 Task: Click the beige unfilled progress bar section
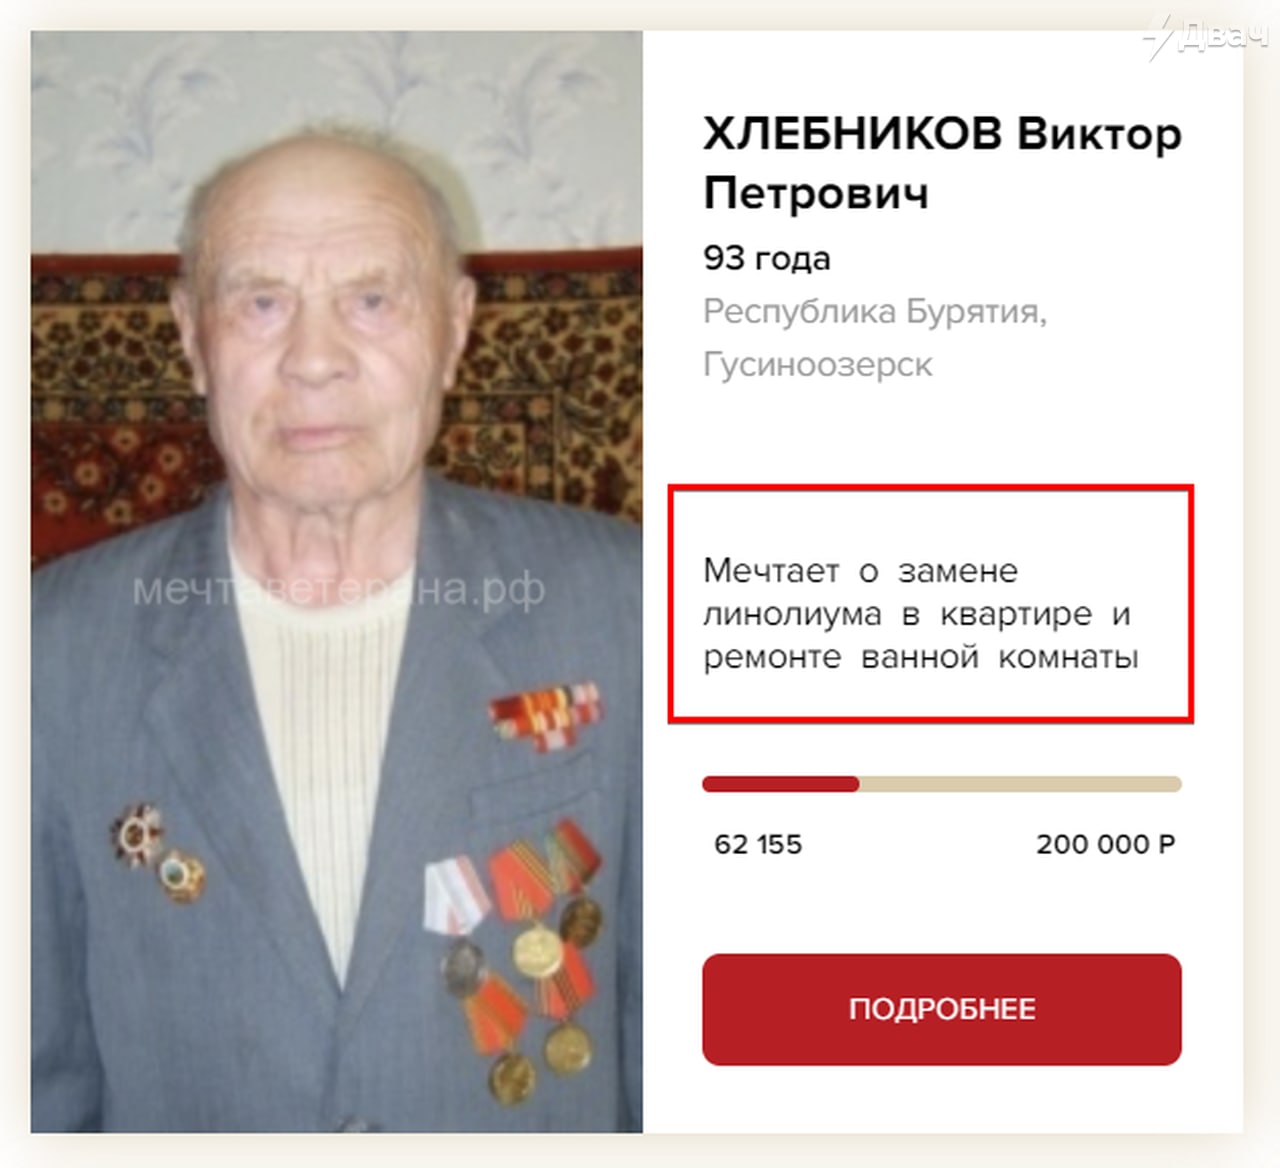click(1020, 784)
